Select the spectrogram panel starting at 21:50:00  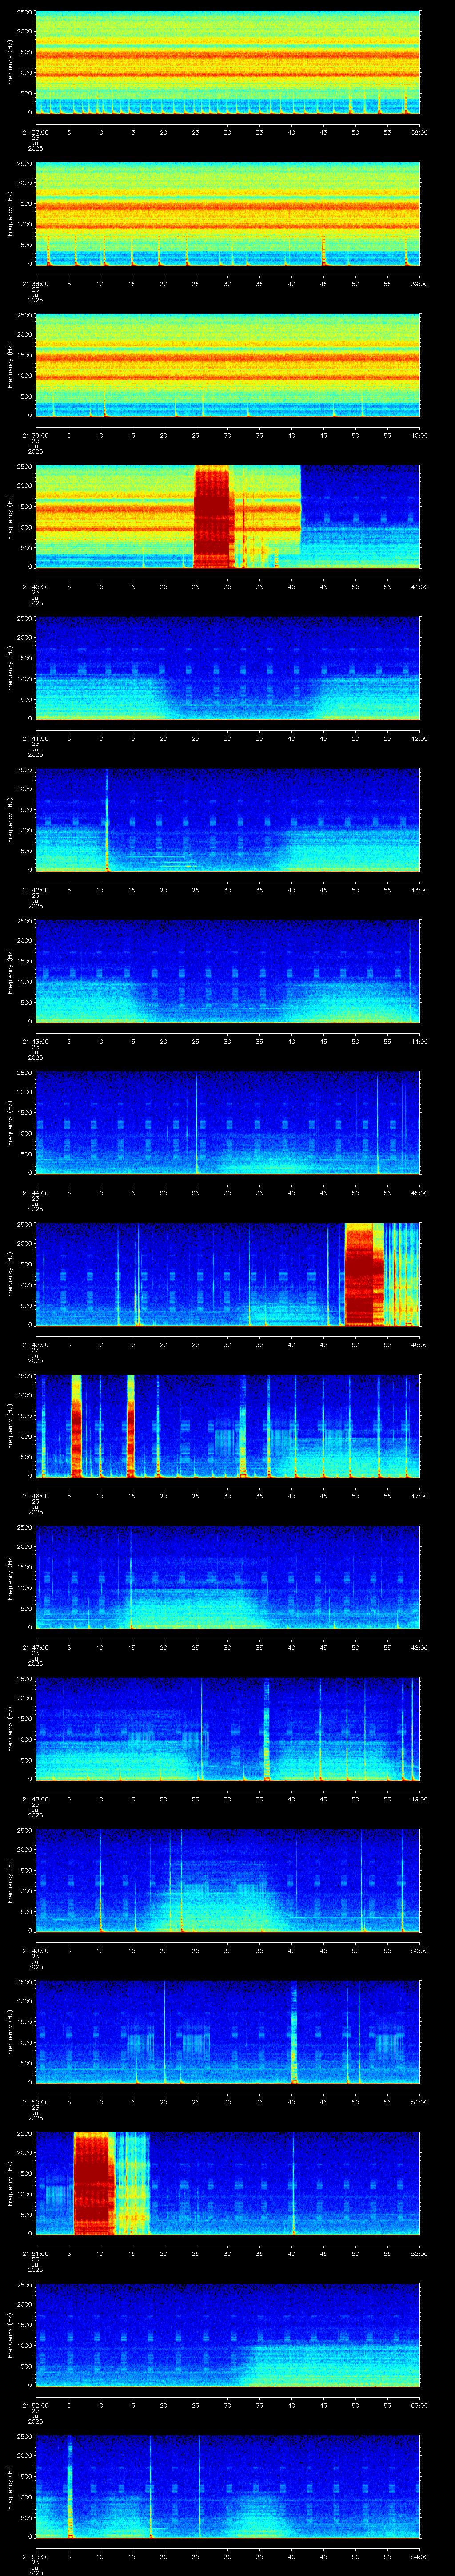[228, 2033]
